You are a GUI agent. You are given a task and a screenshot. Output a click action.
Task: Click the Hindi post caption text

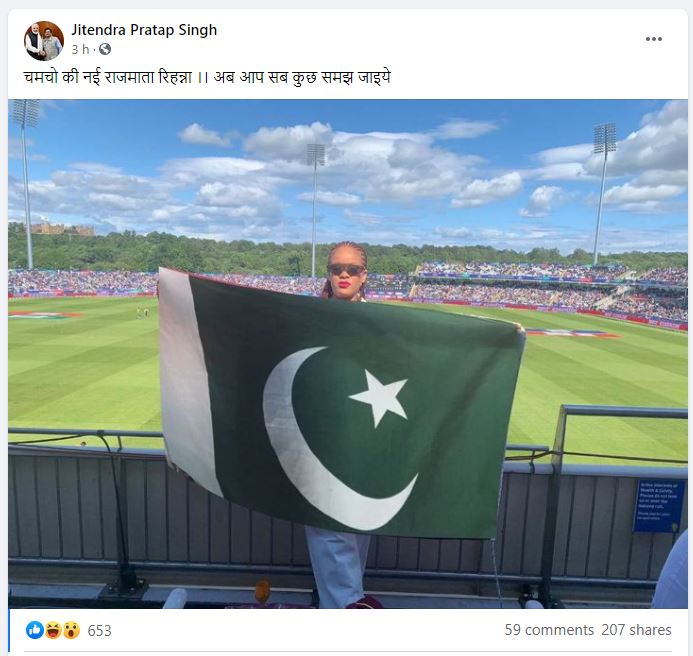(207, 77)
